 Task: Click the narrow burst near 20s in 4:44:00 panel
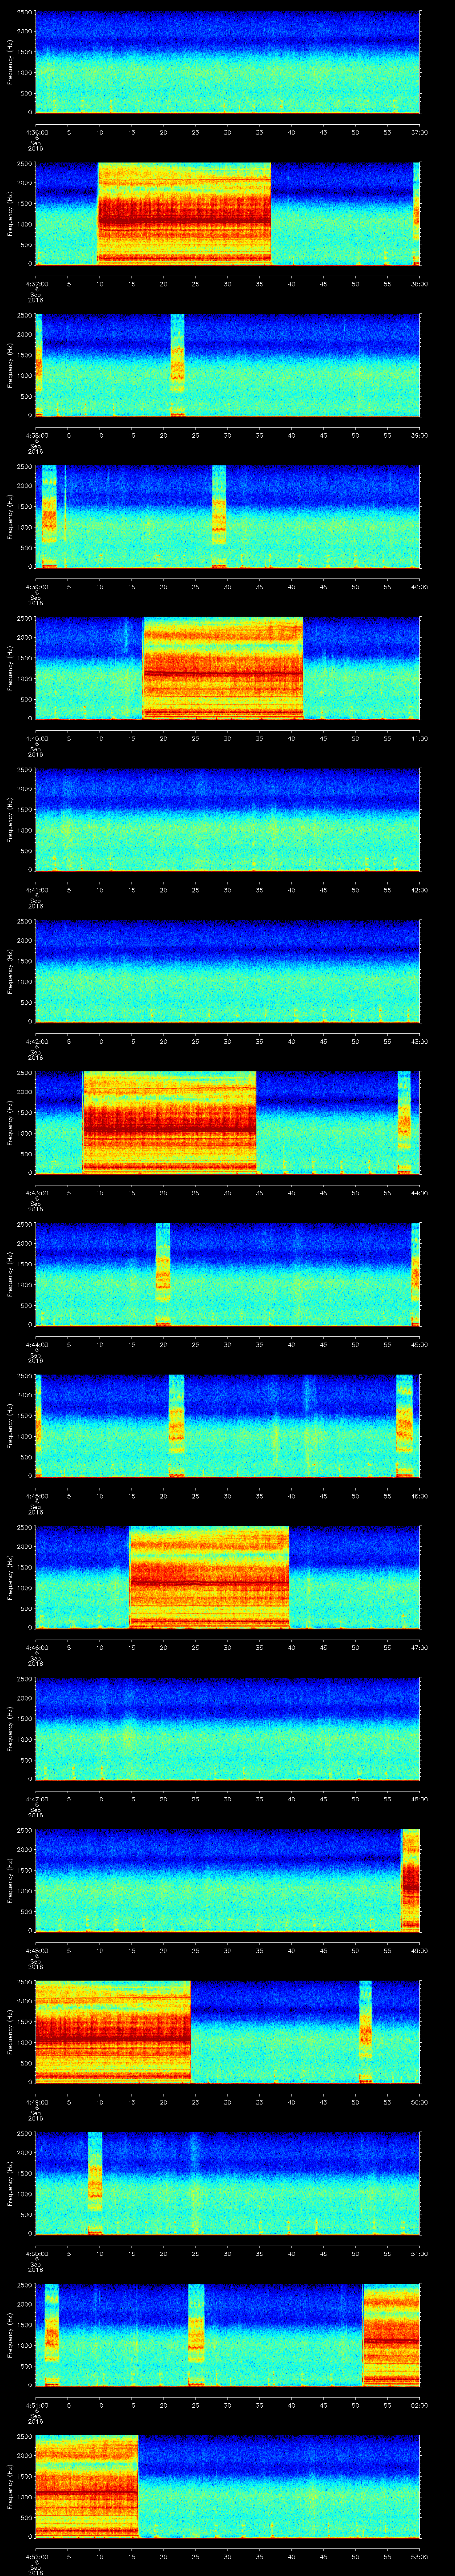point(163,1274)
